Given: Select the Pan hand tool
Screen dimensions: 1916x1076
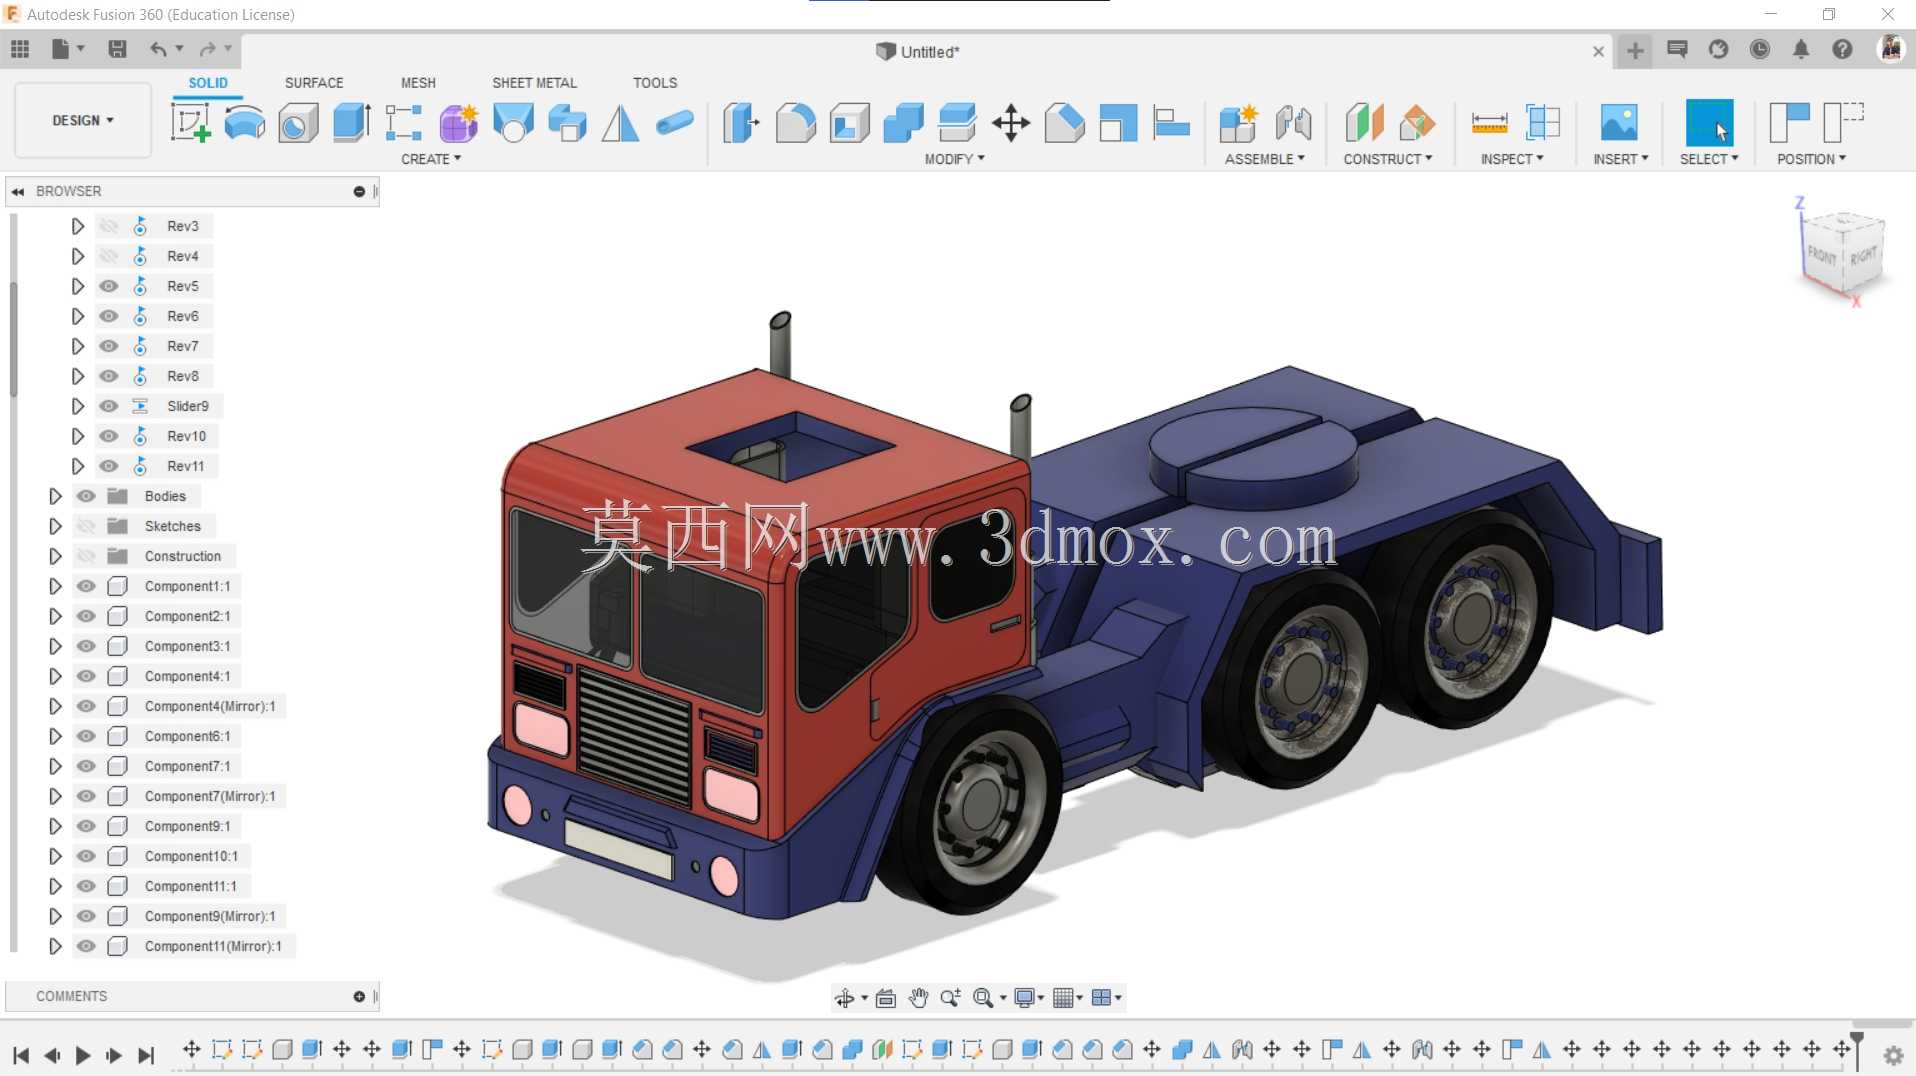Looking at the screenshot, I should [x=919, y=997].
